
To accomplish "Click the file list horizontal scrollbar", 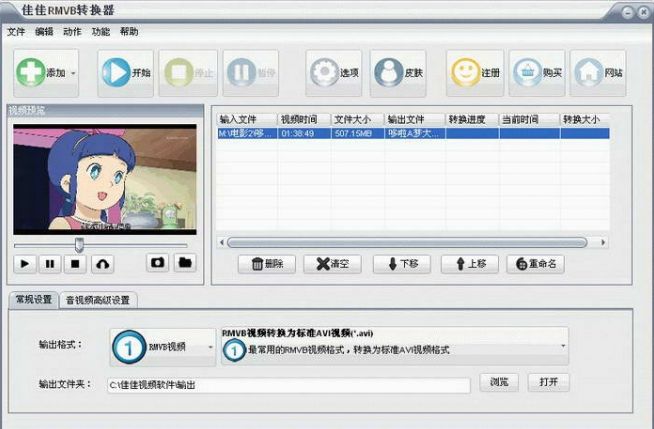I will 407,242.
